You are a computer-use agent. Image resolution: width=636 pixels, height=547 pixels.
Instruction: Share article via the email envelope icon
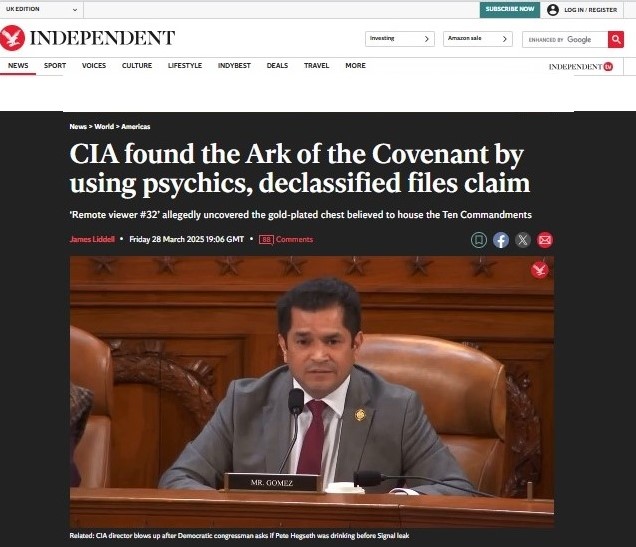pyautogui.click(x=545, y=240)
